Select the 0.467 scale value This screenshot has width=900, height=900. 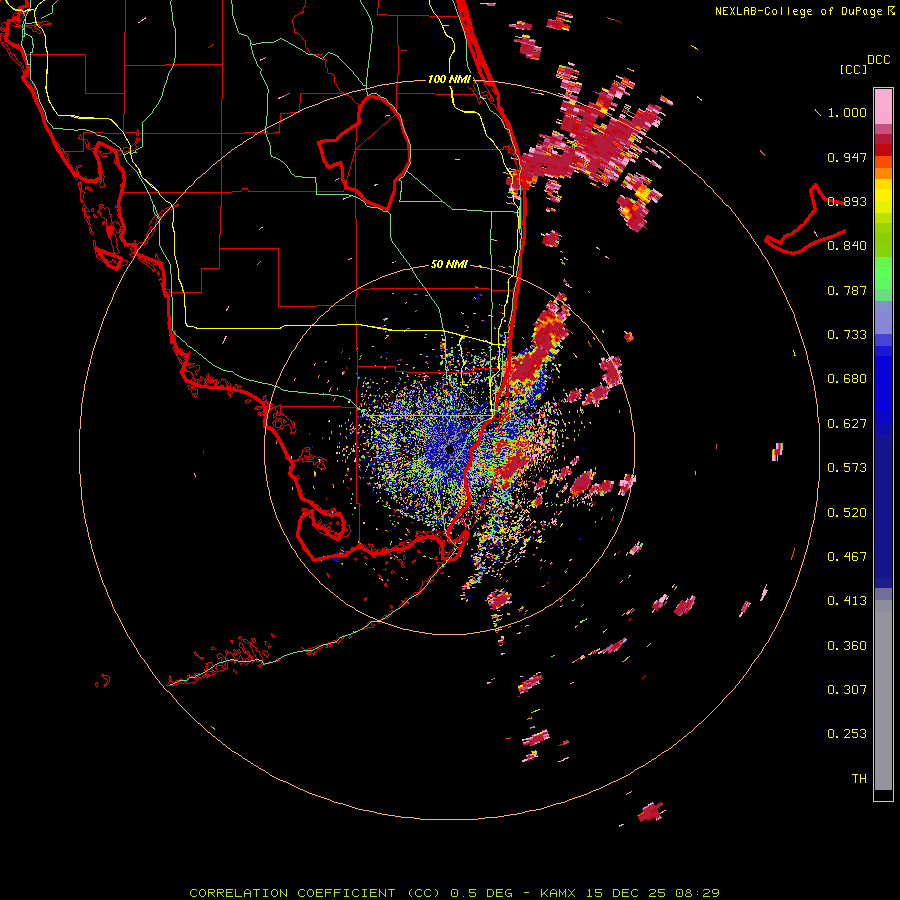847,557
